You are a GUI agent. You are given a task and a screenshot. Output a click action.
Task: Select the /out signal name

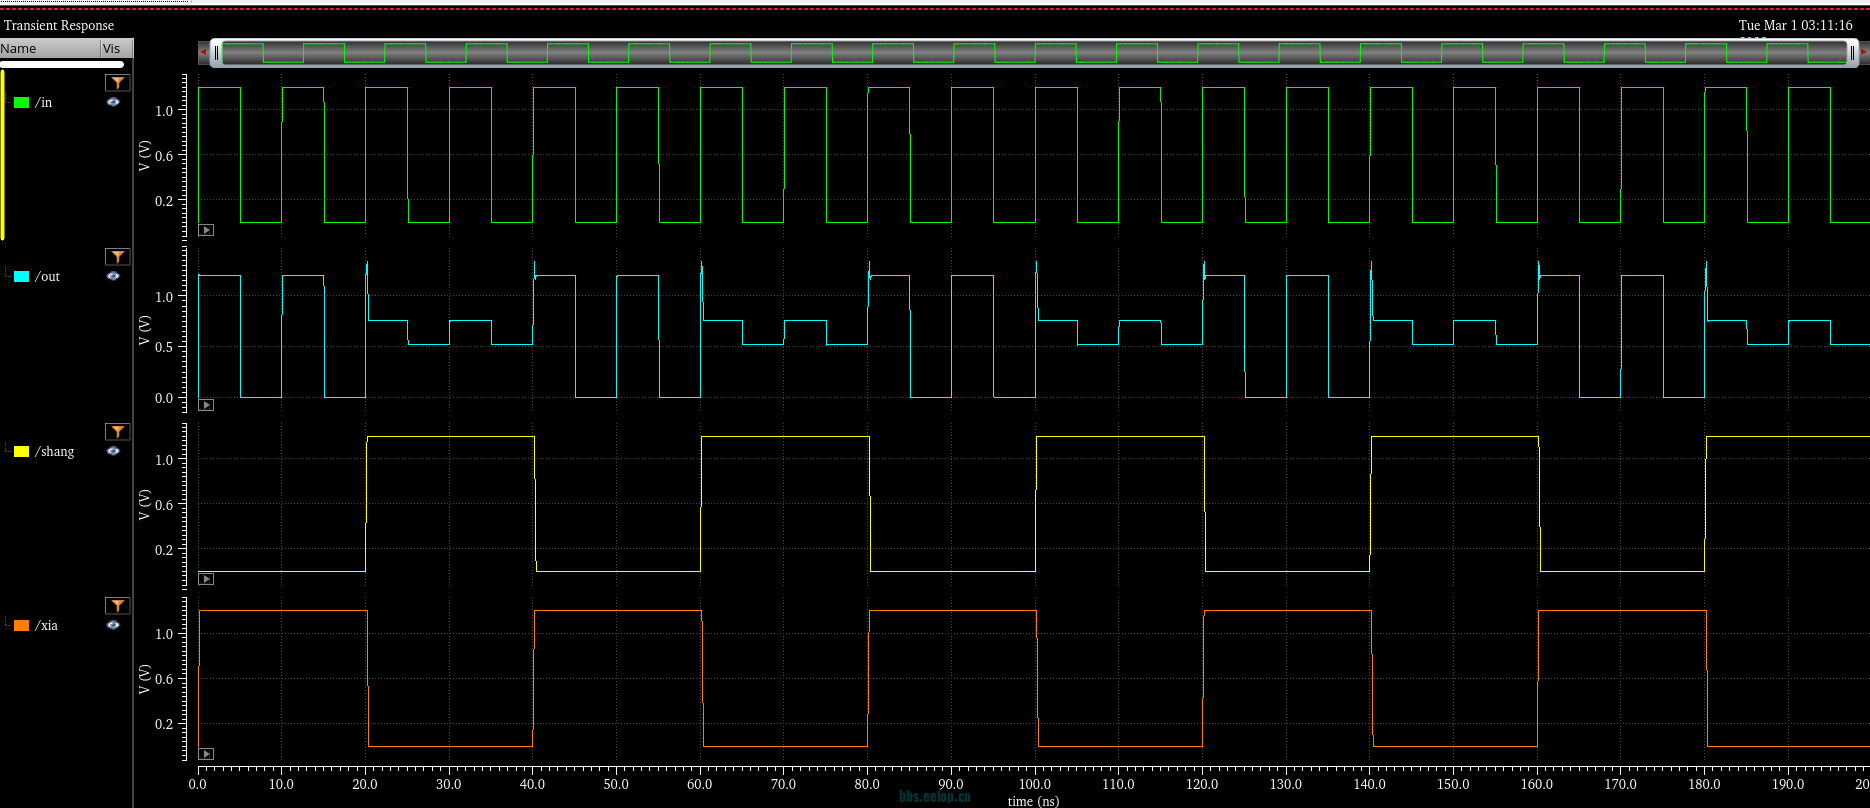pyautogui.click(x=48, y=276)
